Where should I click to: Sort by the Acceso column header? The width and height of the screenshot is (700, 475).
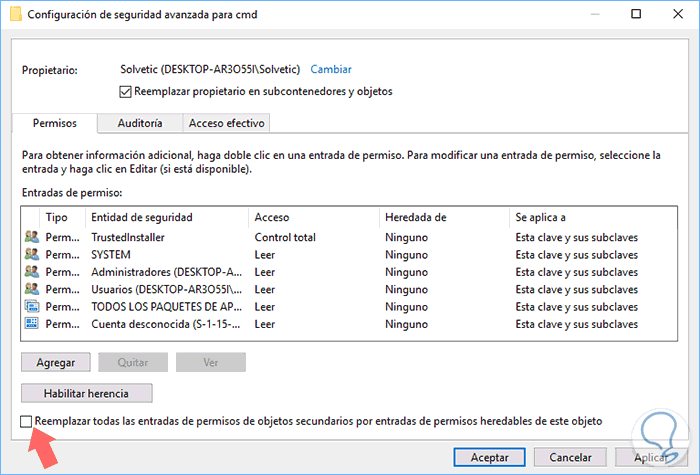314,217
